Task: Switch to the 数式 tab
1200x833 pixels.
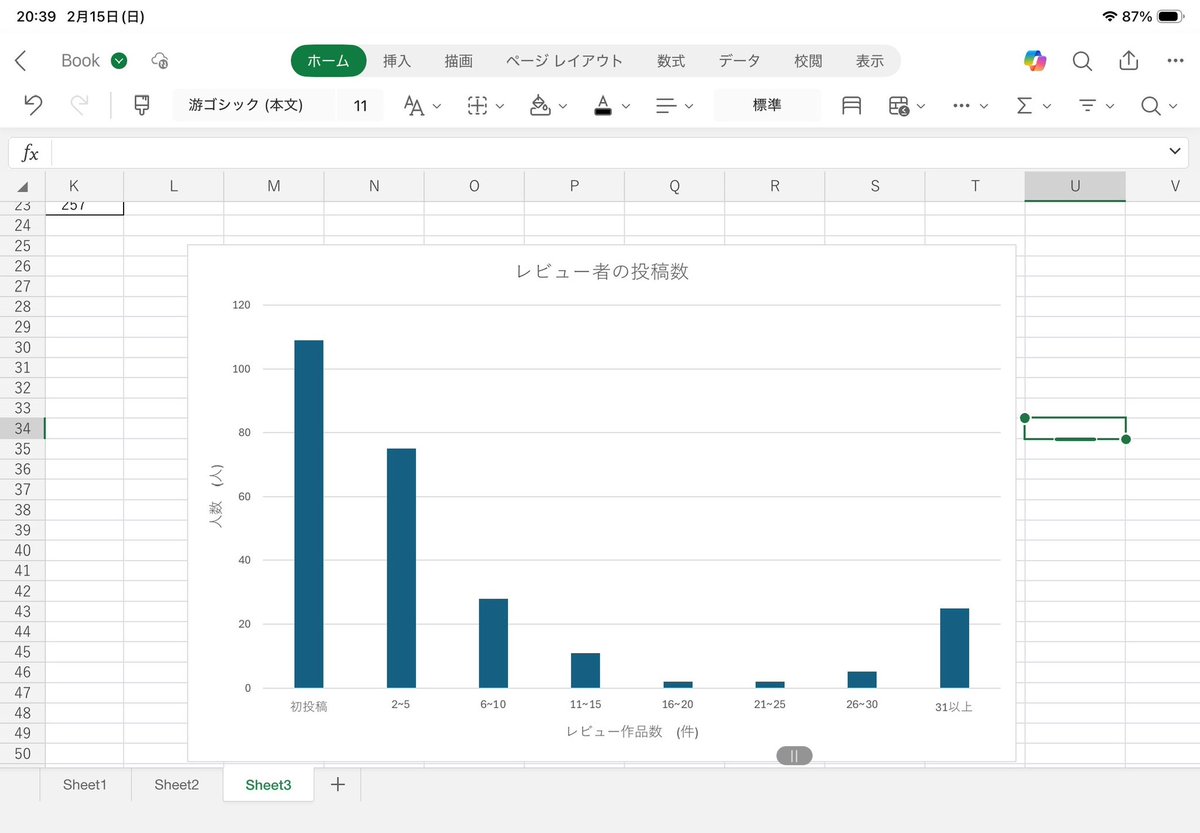Action: pos(671,61)
